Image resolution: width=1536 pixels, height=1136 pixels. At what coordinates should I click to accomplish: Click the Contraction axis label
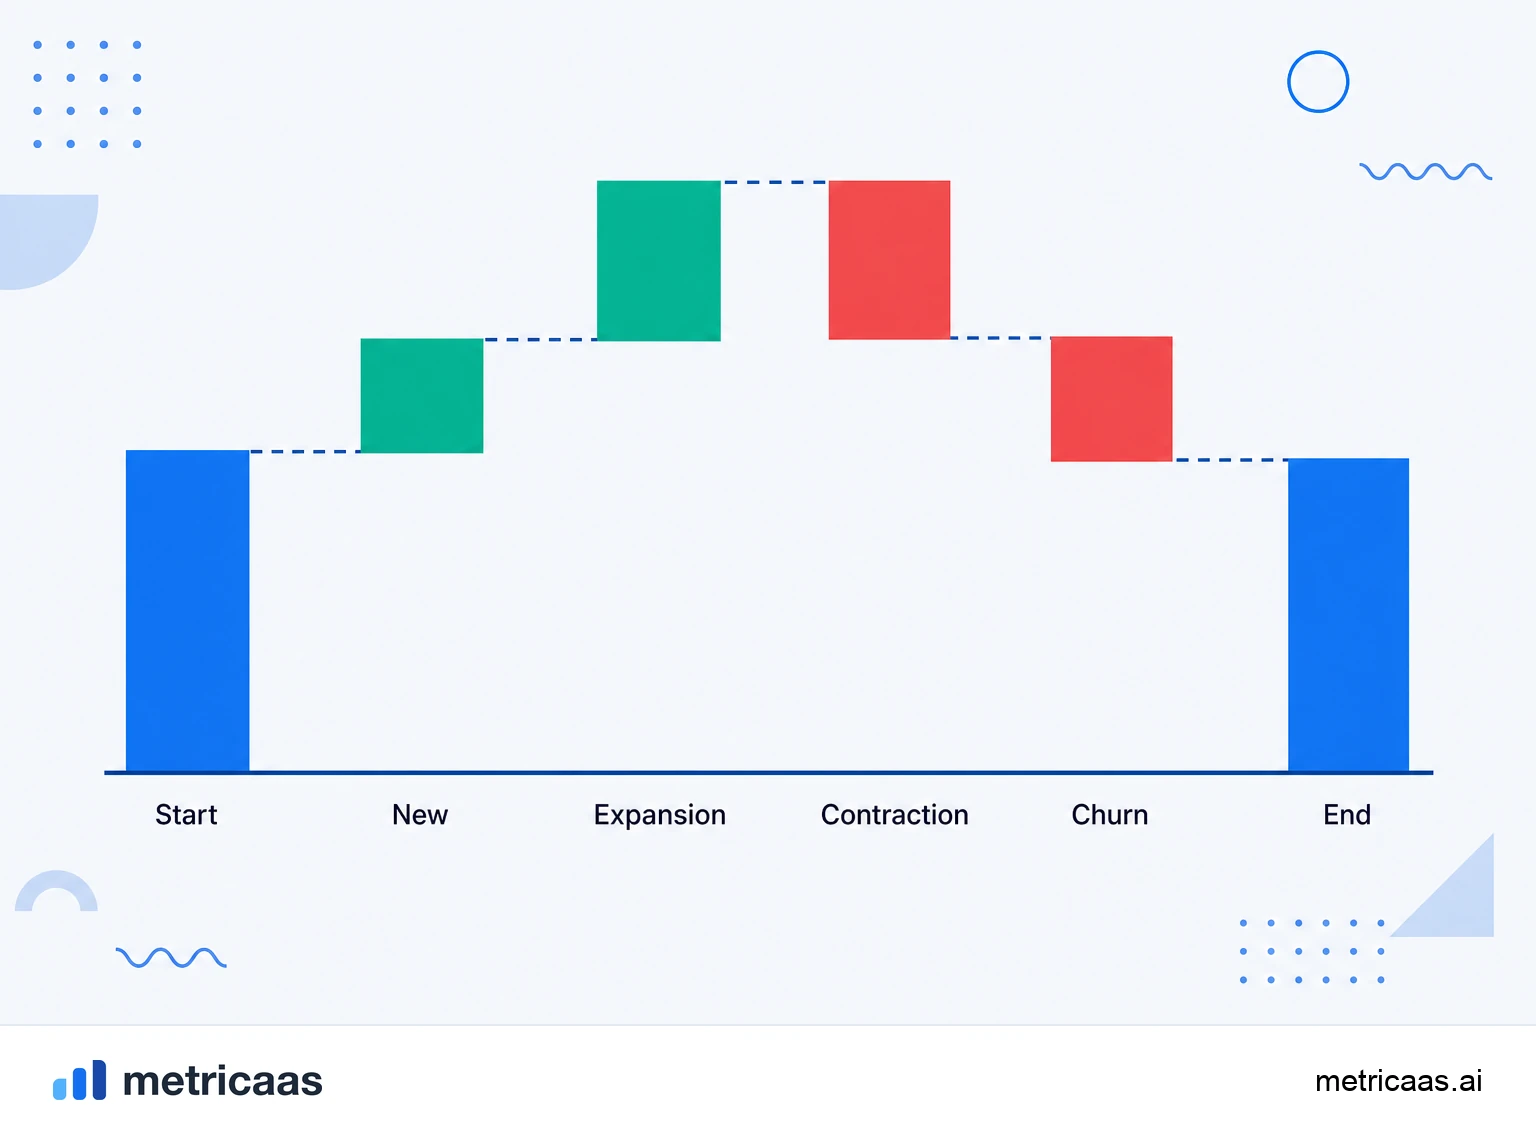pos(895,815)
